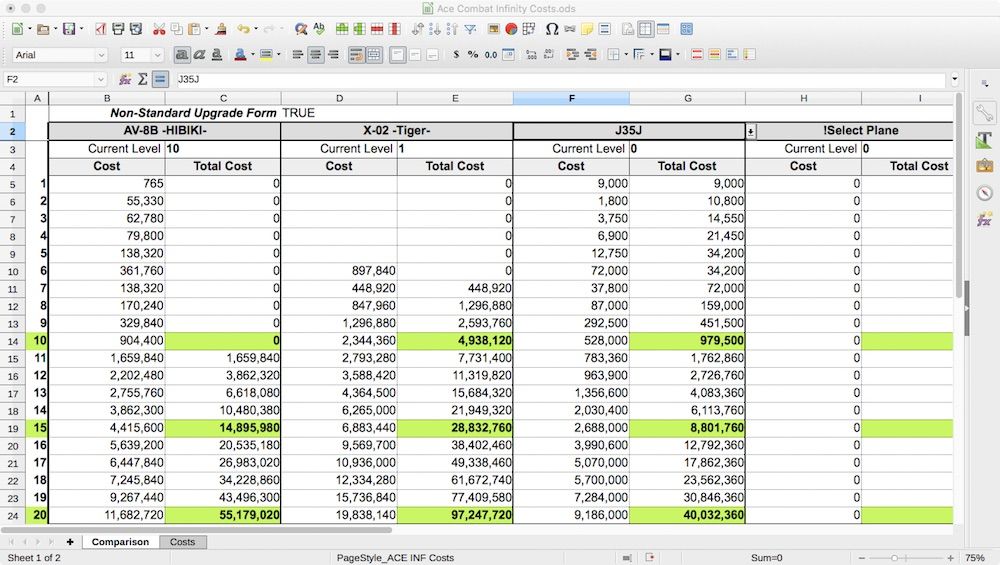Expand the font size dropdown showing 11
This screenshot has width=1000, height=565.
(157, 55)
